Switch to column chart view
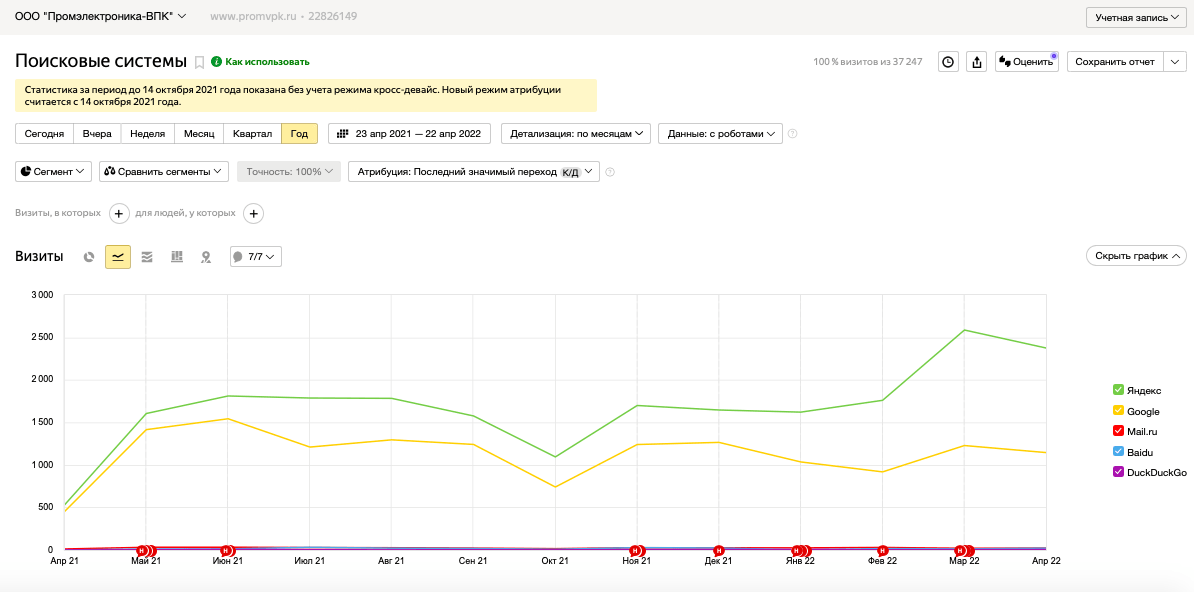This screenshot has height=592, width=1194. point(177,257)
